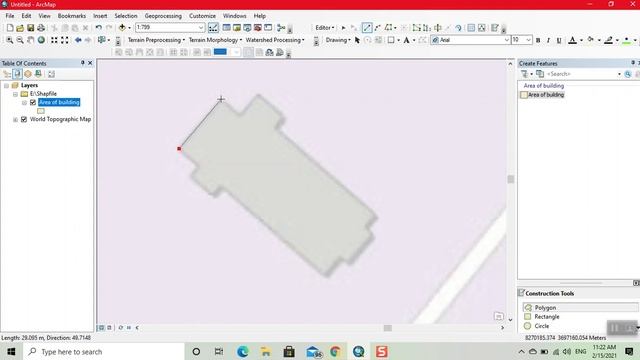Switch TOC to List By Selection

pyautogui.click(x=38, y=74)
